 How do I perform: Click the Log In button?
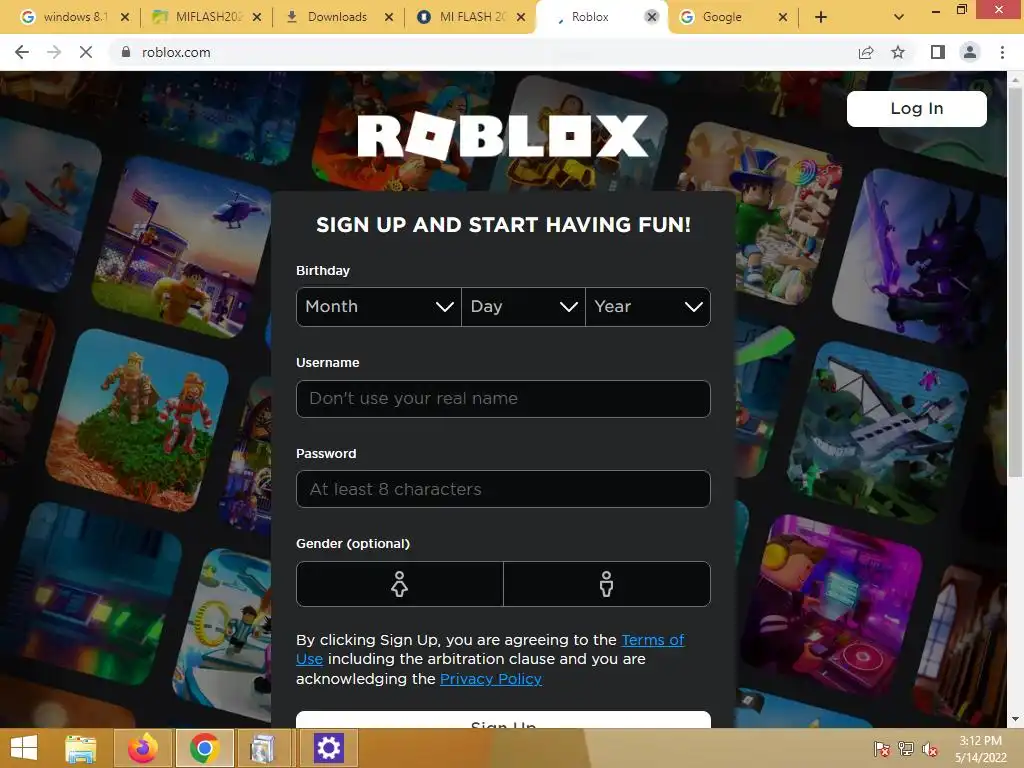(x=917, y=108)
